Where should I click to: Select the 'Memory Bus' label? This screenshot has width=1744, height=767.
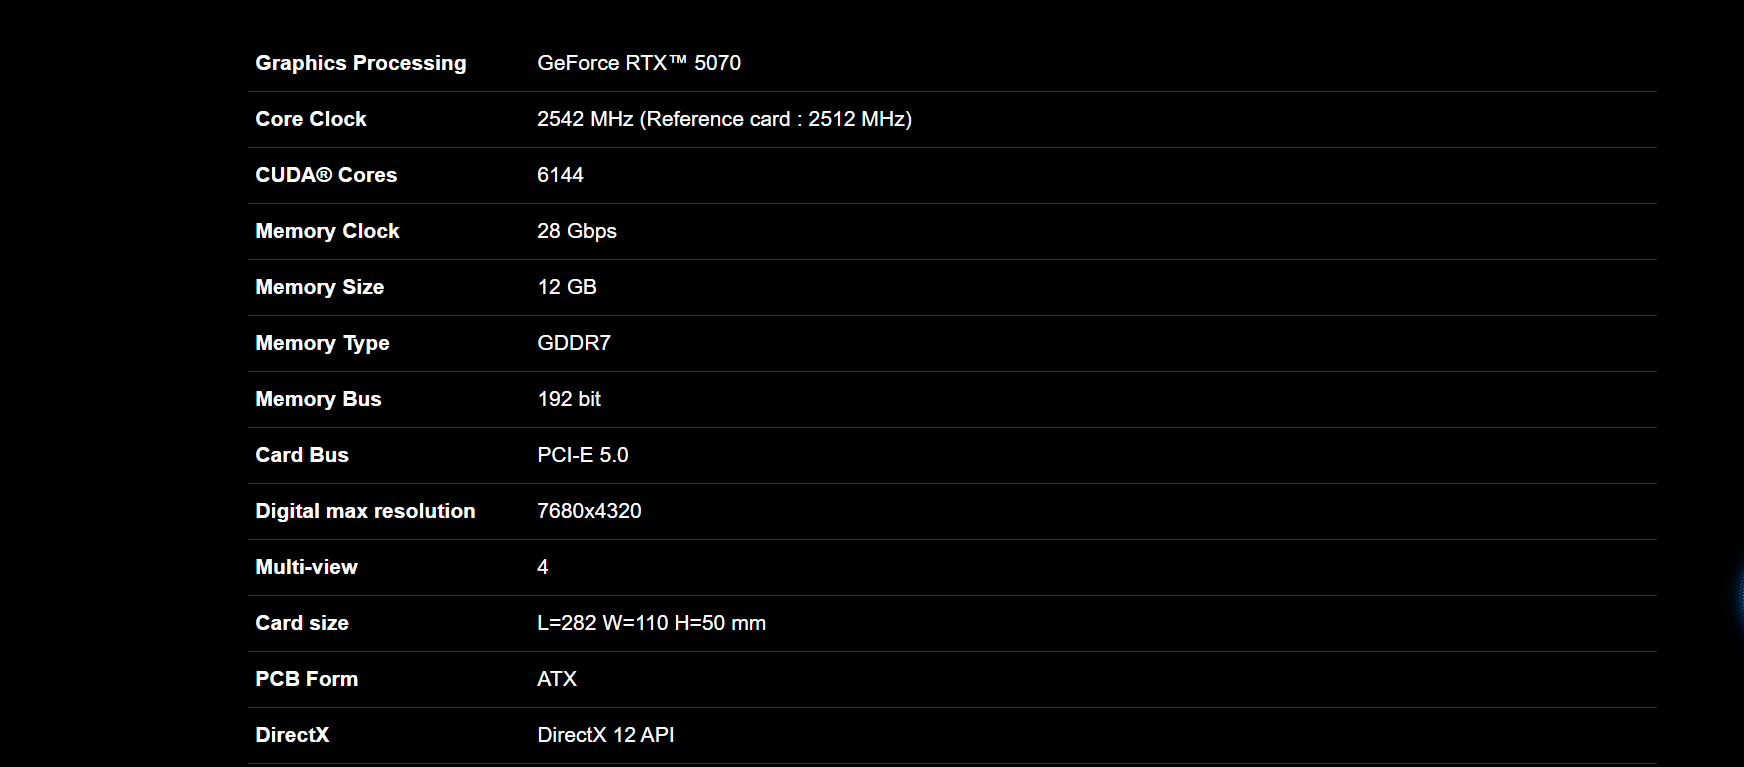pyautogui.click(x=318, y=399)
